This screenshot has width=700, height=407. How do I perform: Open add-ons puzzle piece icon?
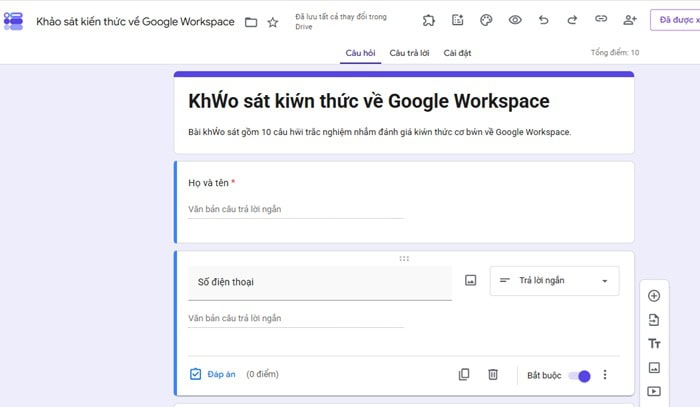coord(429,20)
